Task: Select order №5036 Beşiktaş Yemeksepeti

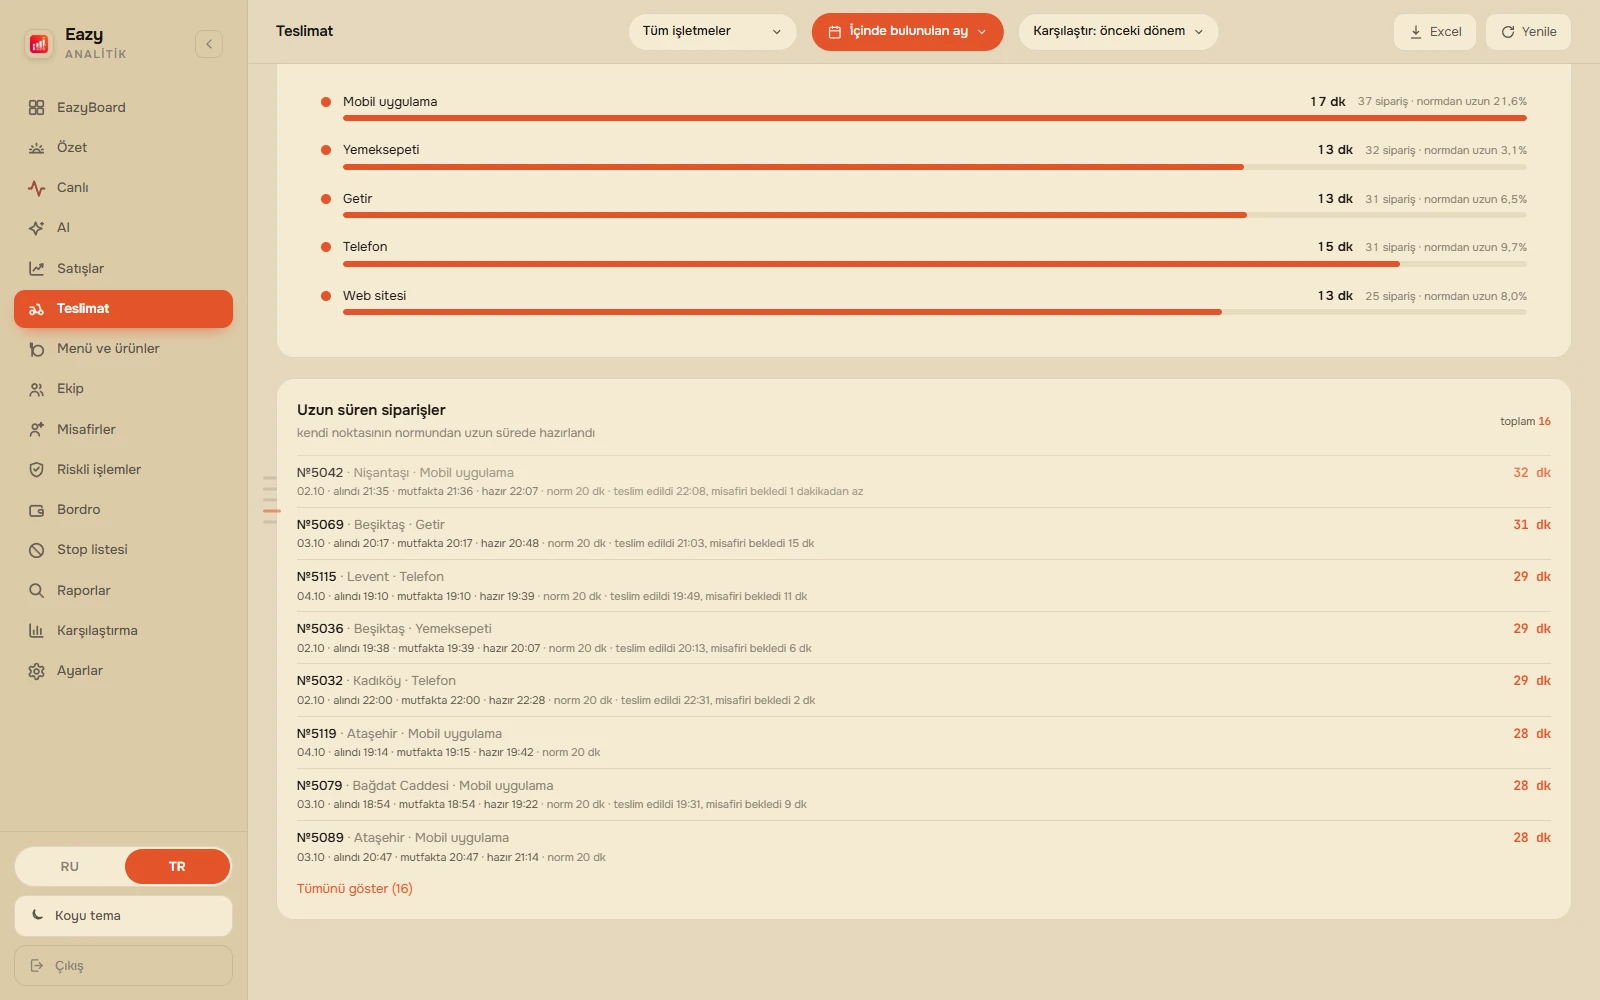Action: [924, 638]
